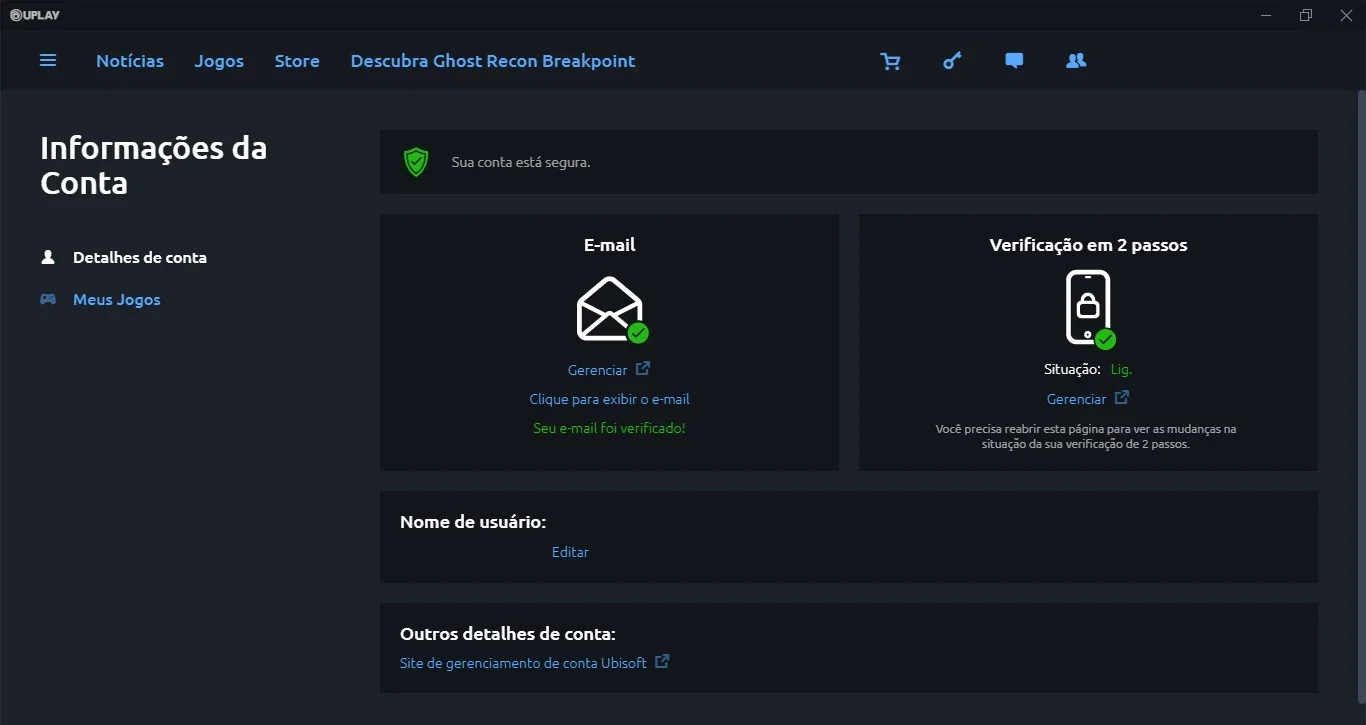Click the 'Nome de usuário:' heading
The width and height of the screenshot is (1366, 725).
point(473,522)
